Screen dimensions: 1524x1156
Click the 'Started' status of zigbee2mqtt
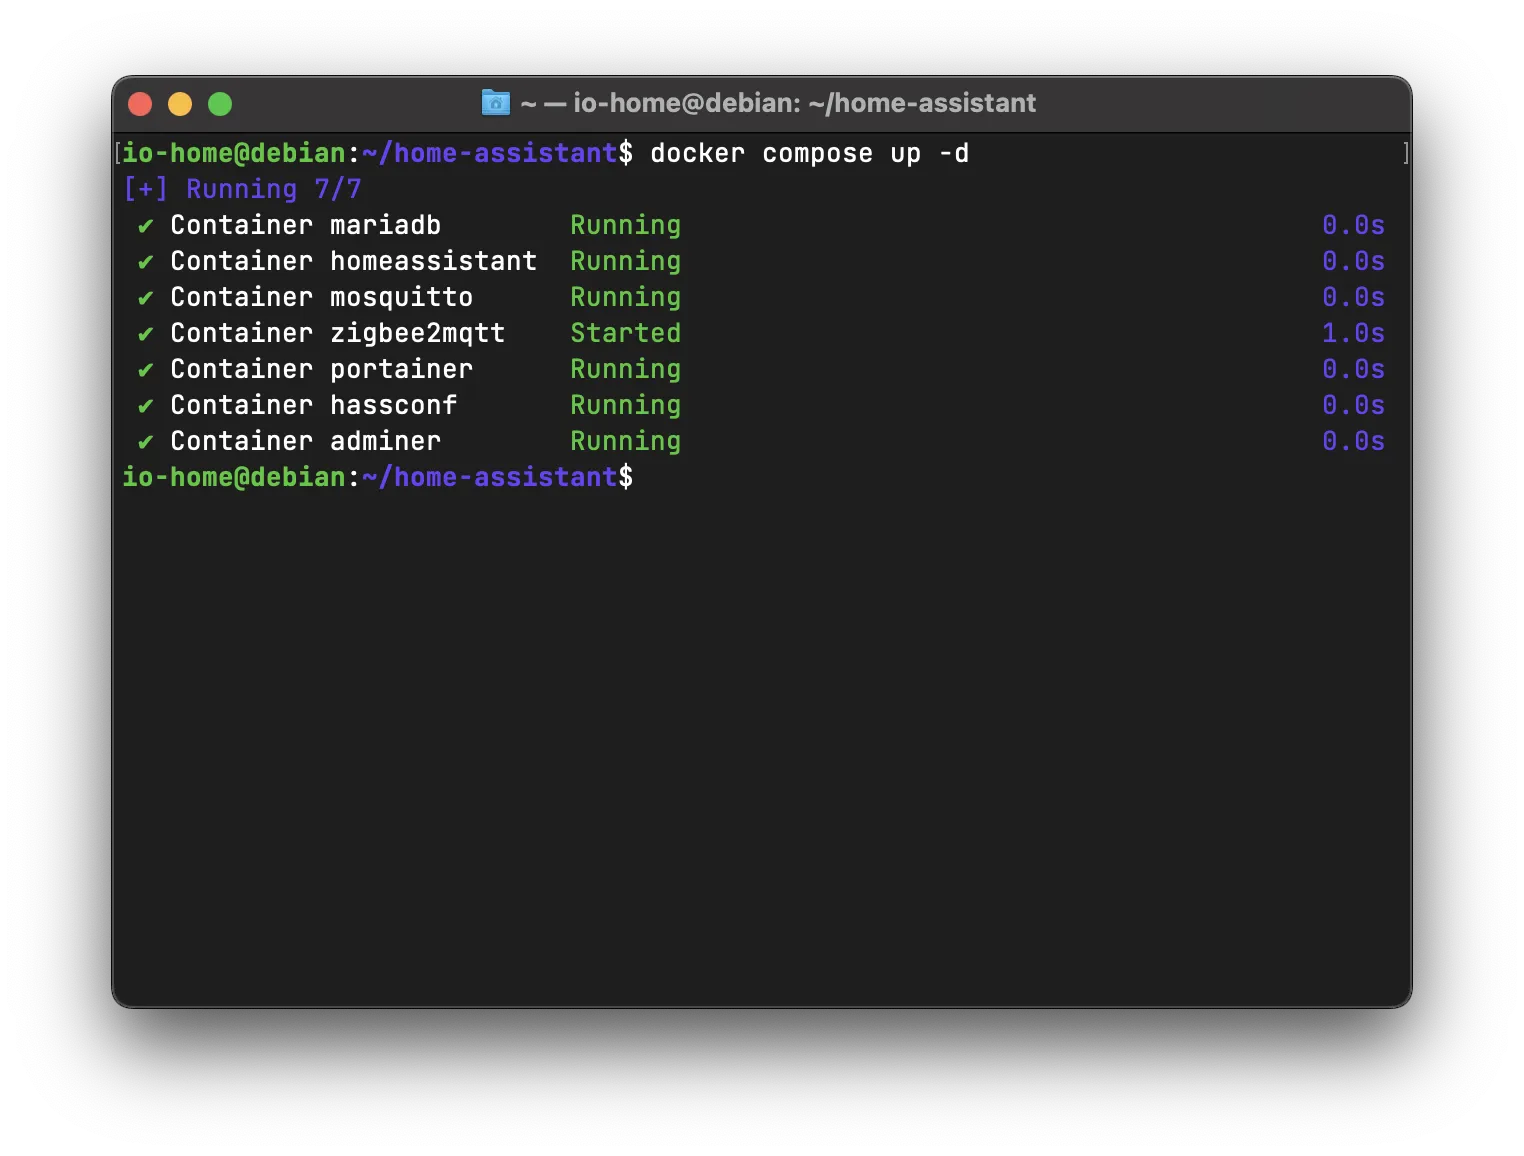(x=625, y=333)
